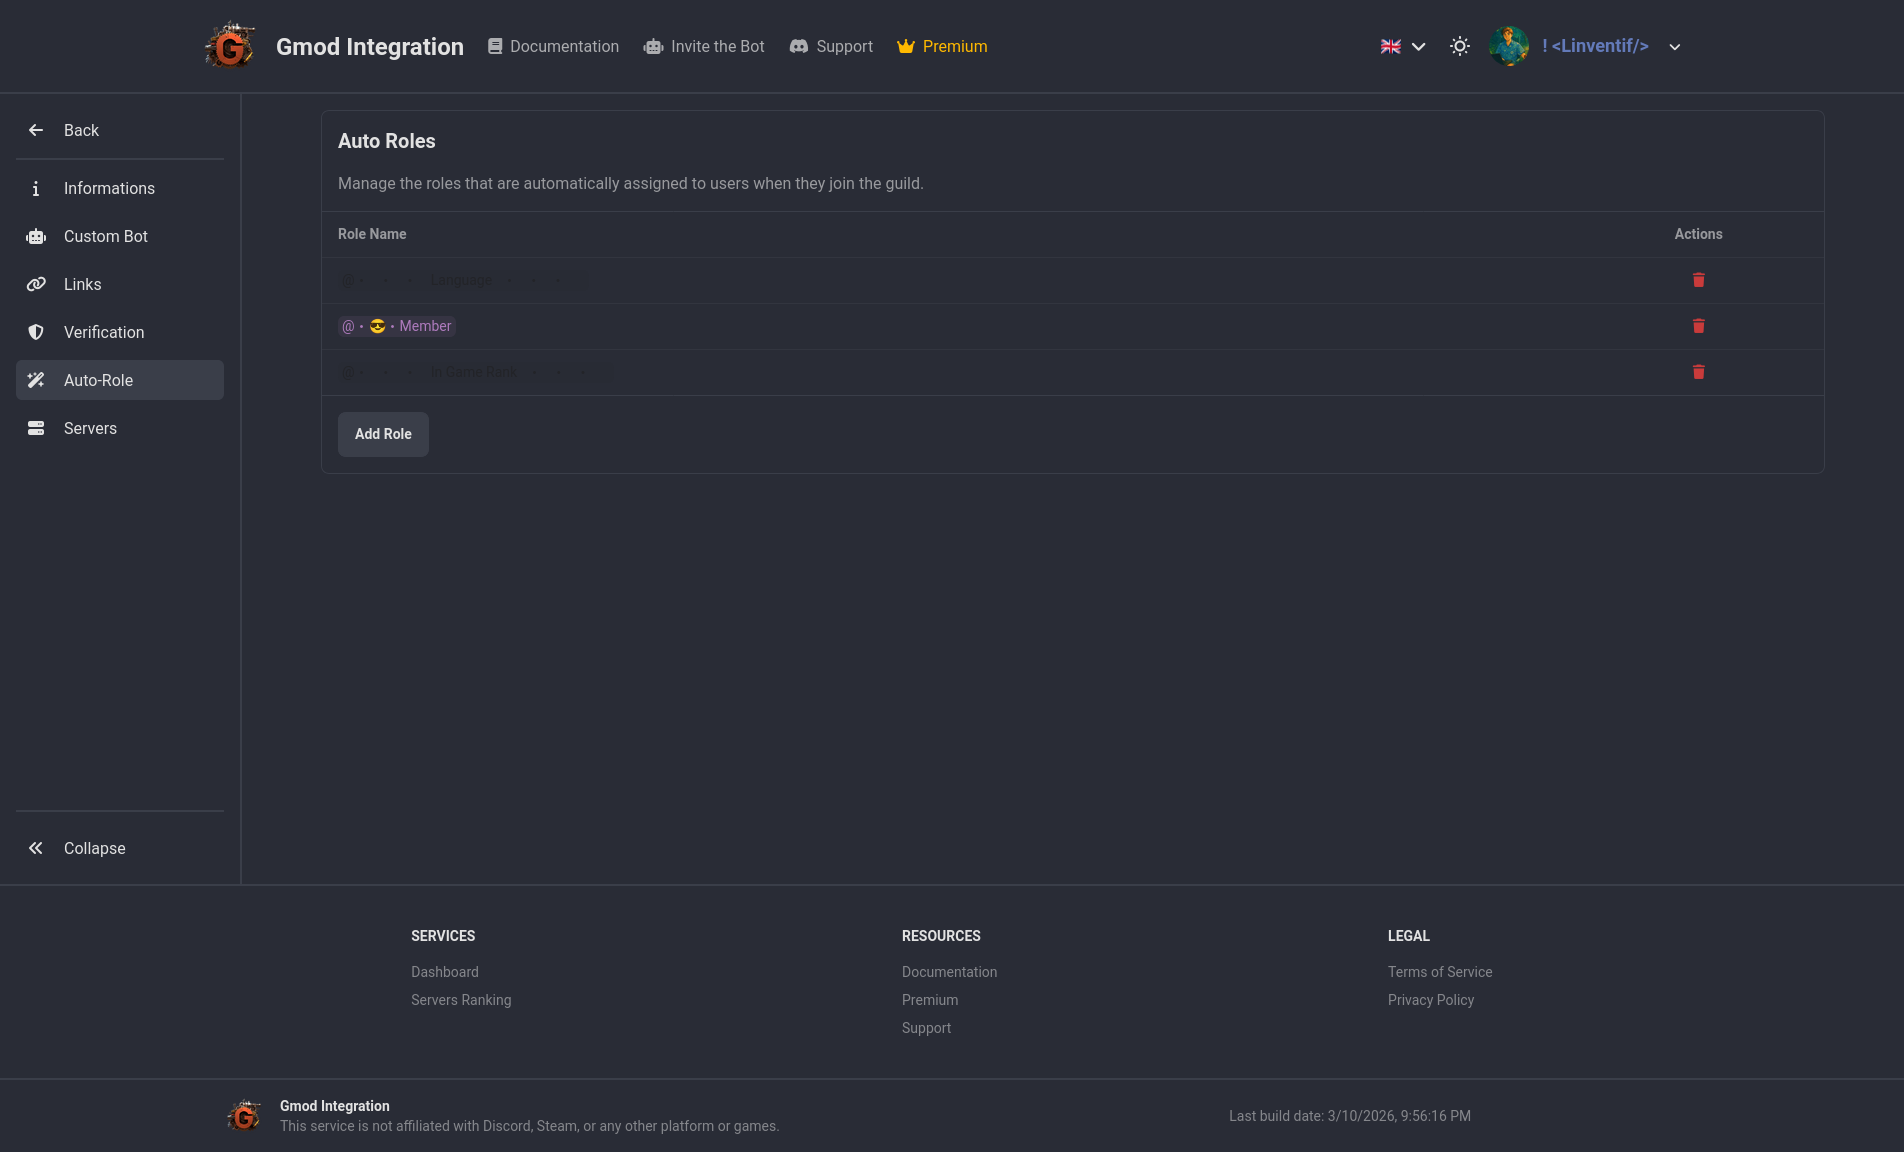Go to Servers in the sidebar
Screen dimensions: 1904x1152
click(90, 428)
